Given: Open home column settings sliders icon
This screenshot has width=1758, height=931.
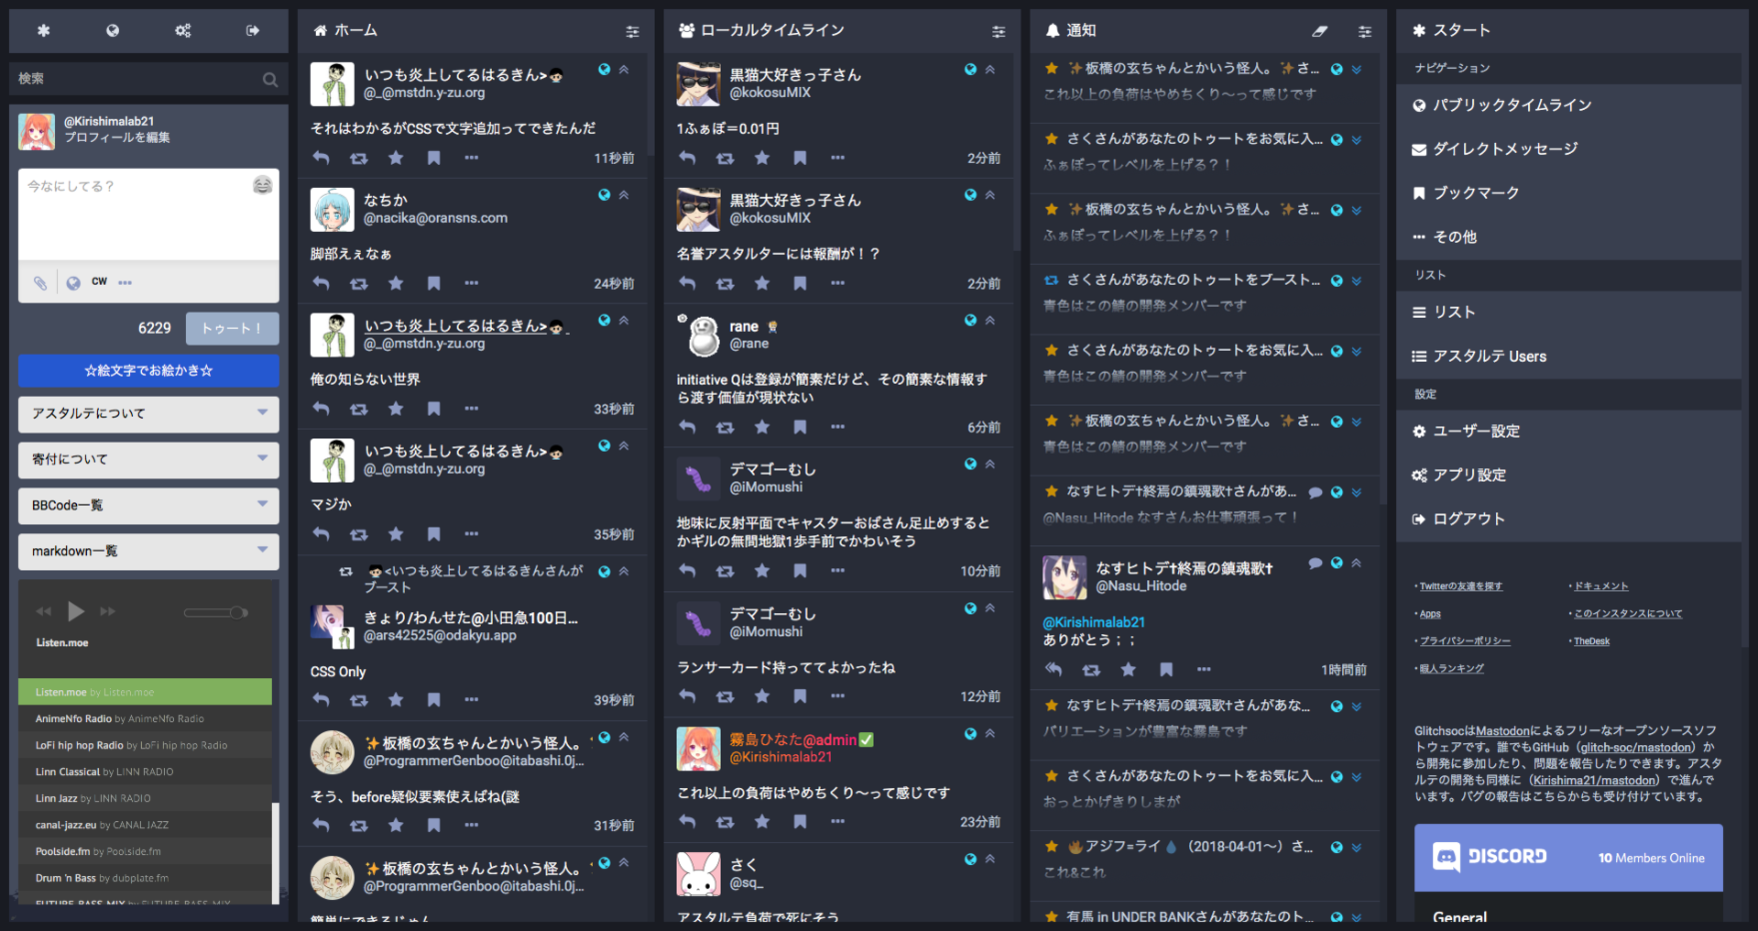Looking at the screenshot, I should [x=632, y=31].
